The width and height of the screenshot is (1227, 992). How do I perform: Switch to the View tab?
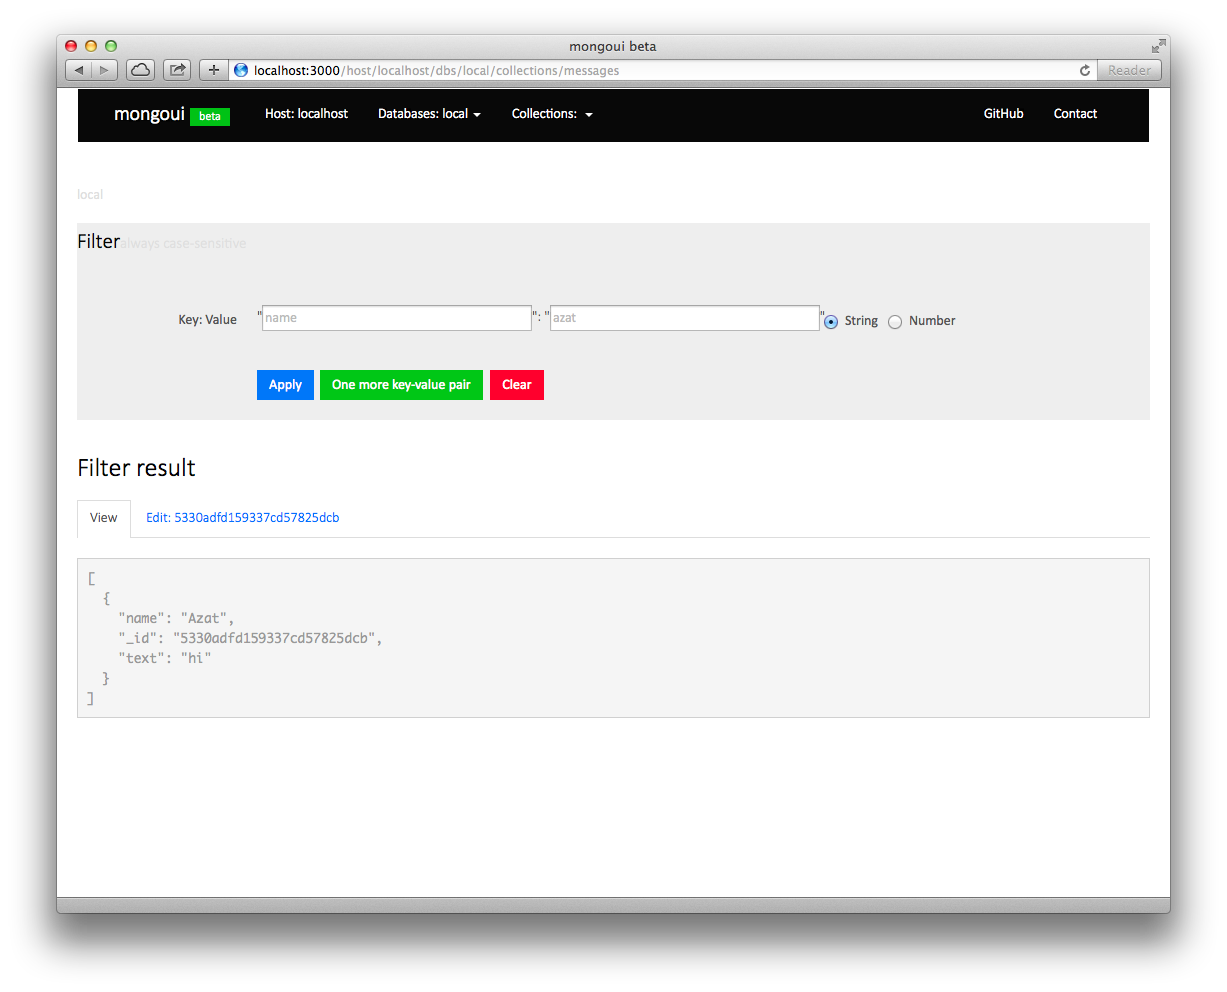104,518
